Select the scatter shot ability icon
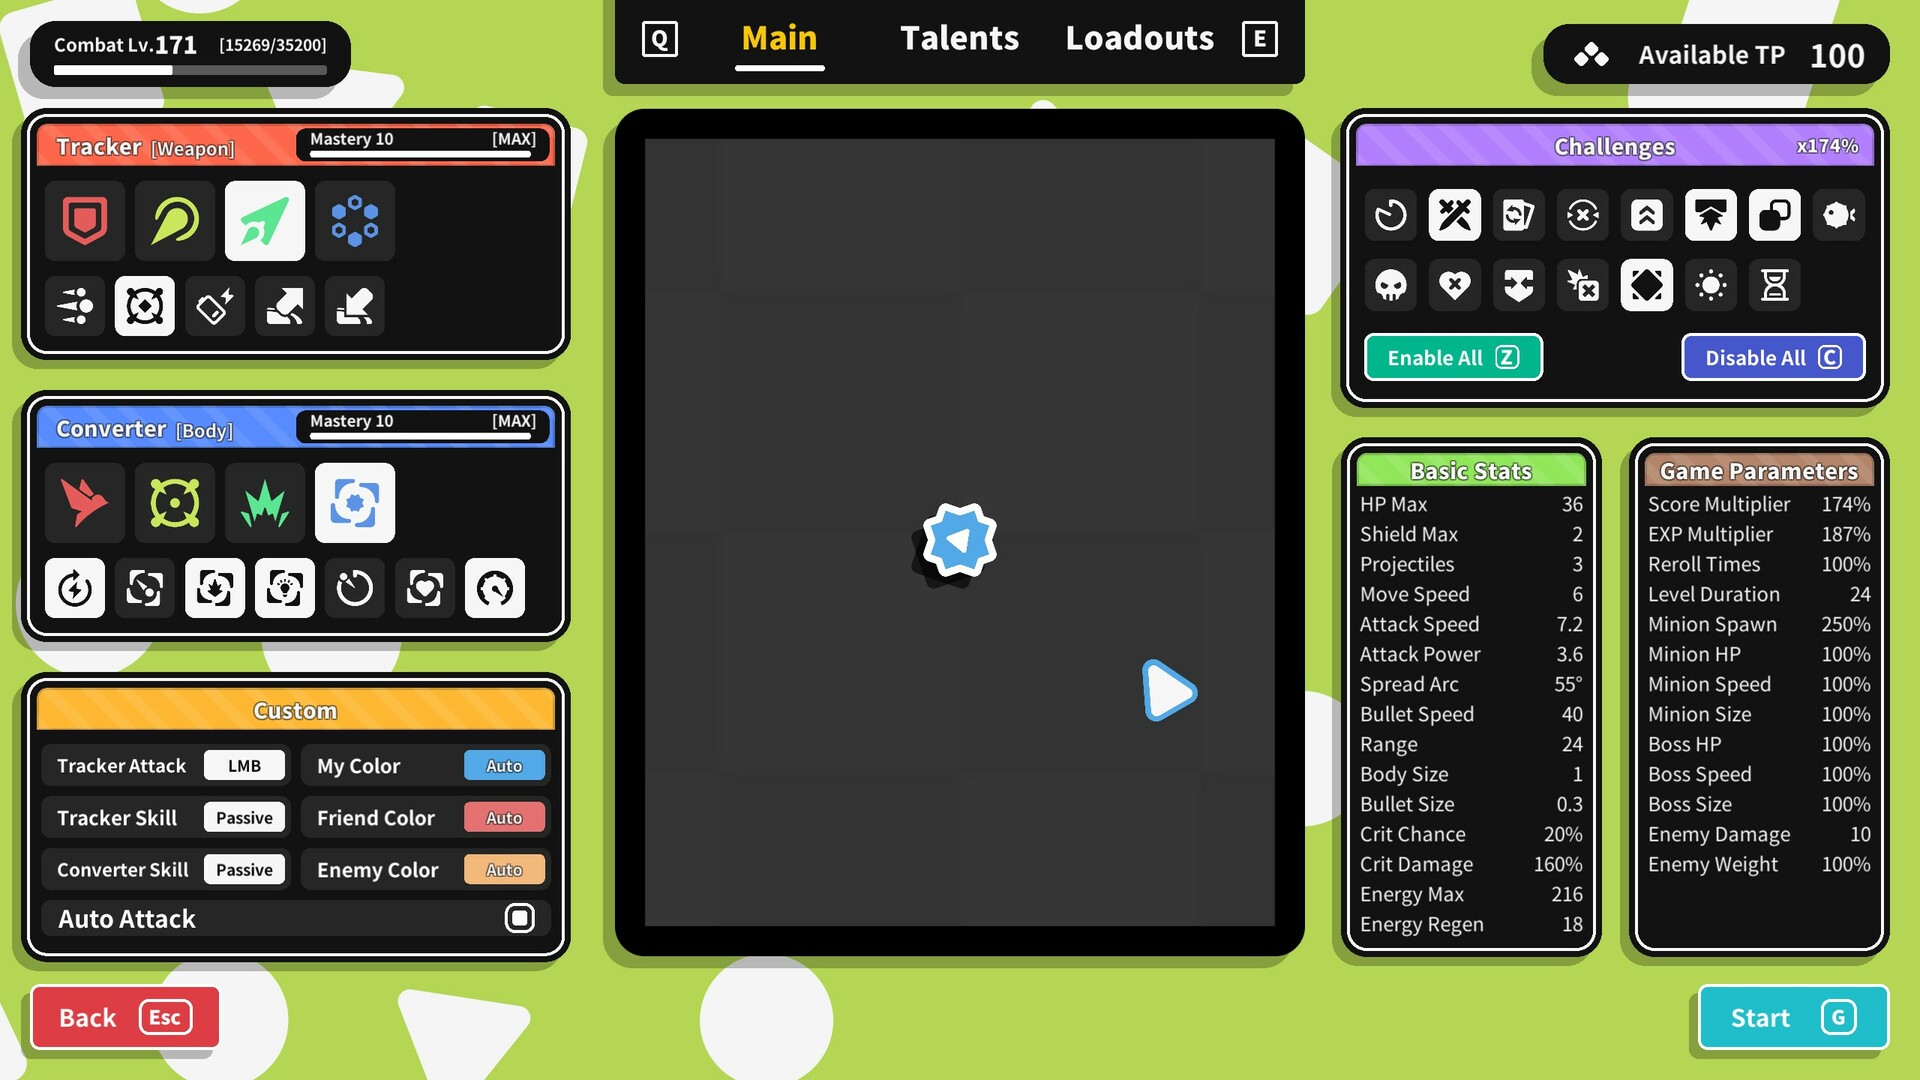 [75, 305]
